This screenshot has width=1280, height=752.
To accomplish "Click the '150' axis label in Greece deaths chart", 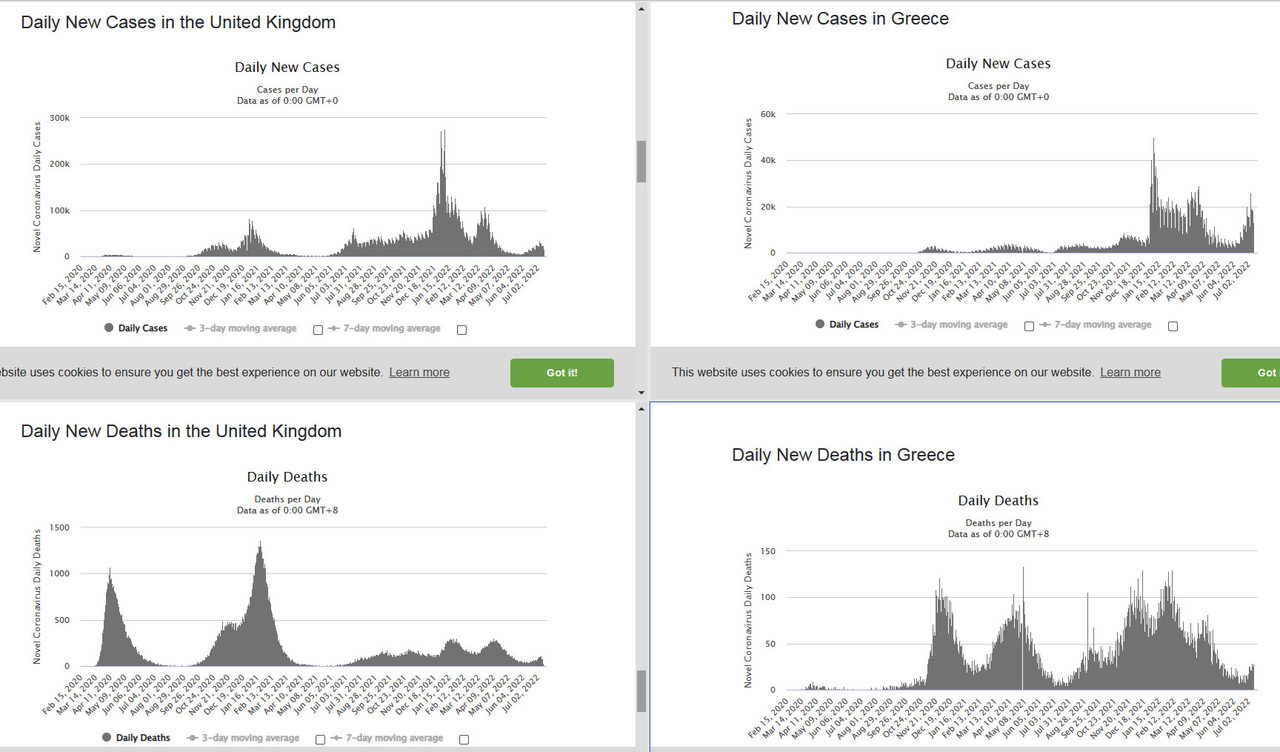I will click(x=768, y=551).
